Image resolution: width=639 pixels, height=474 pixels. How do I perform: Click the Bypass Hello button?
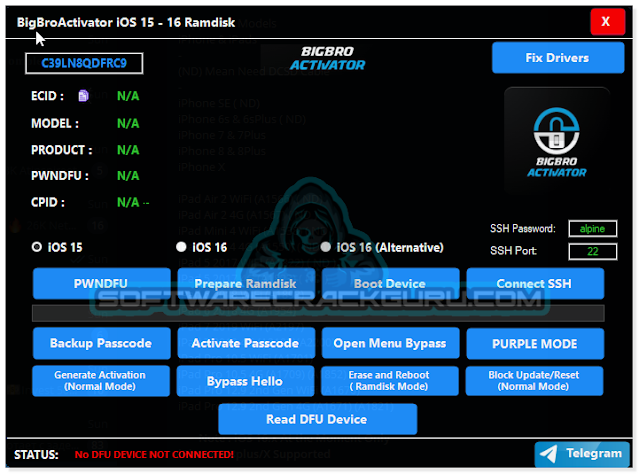[x=245, y=381]
